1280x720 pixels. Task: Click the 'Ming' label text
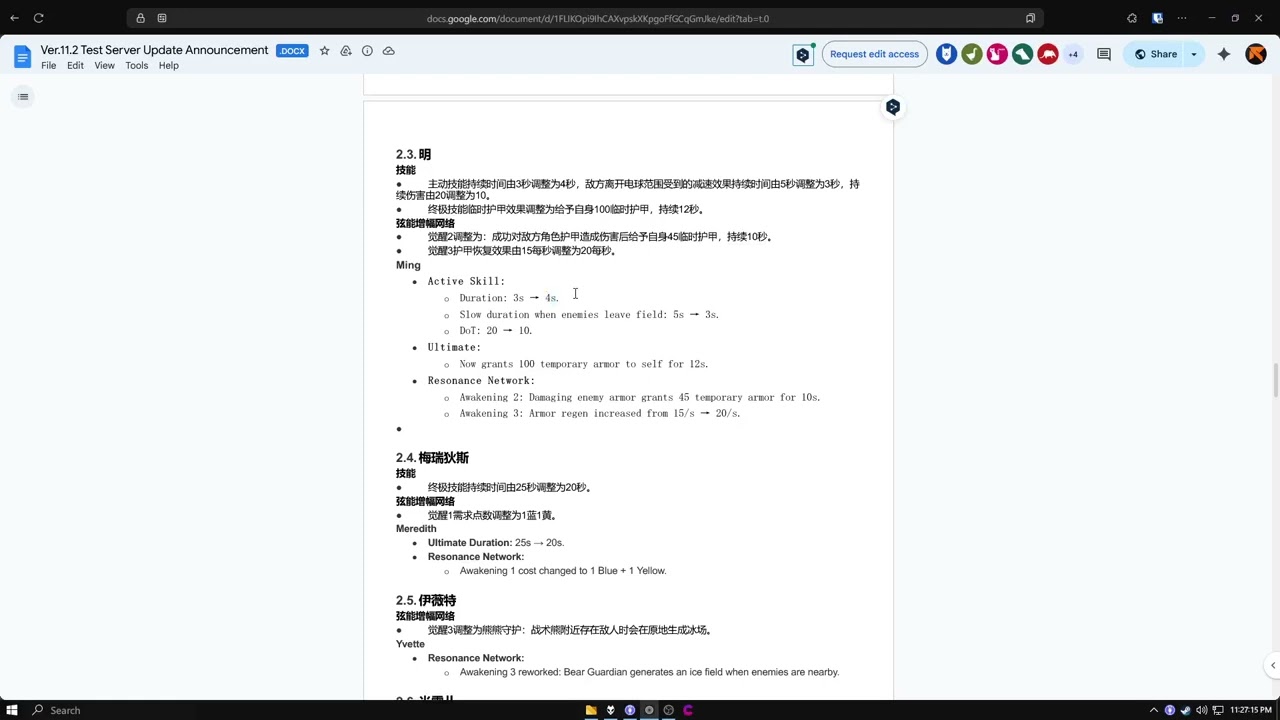pos(408,265)
